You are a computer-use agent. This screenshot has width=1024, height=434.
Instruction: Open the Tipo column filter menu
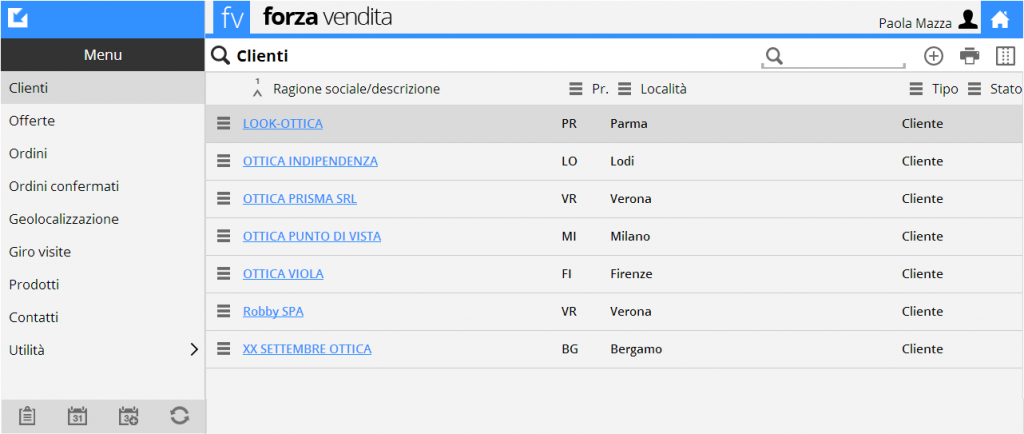916,89
